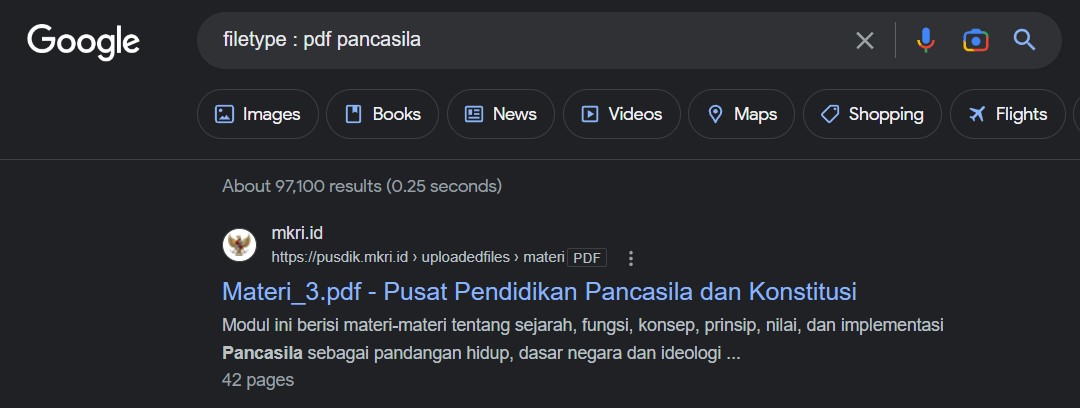The height and width of the screenshot is (408, 1080).
Task: Focus the search box with filetype query
Action: coord(523,41)
